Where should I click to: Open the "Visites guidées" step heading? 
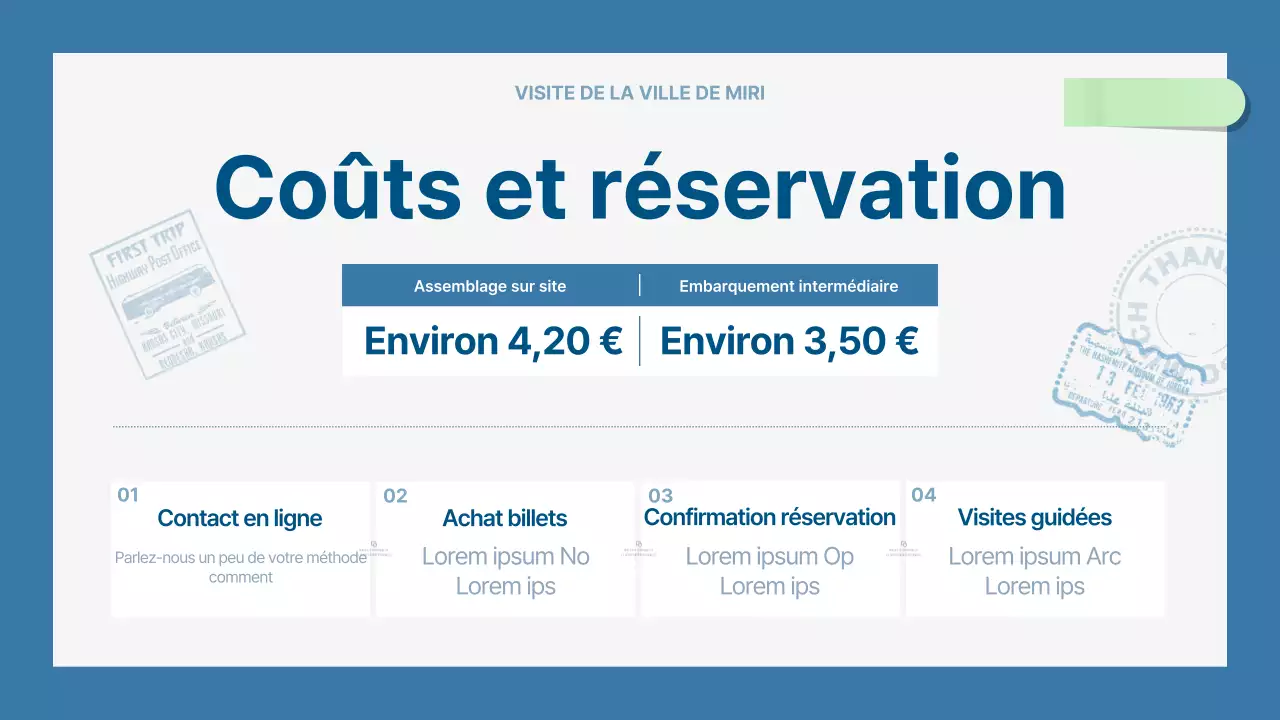[x=1035, y=517]
